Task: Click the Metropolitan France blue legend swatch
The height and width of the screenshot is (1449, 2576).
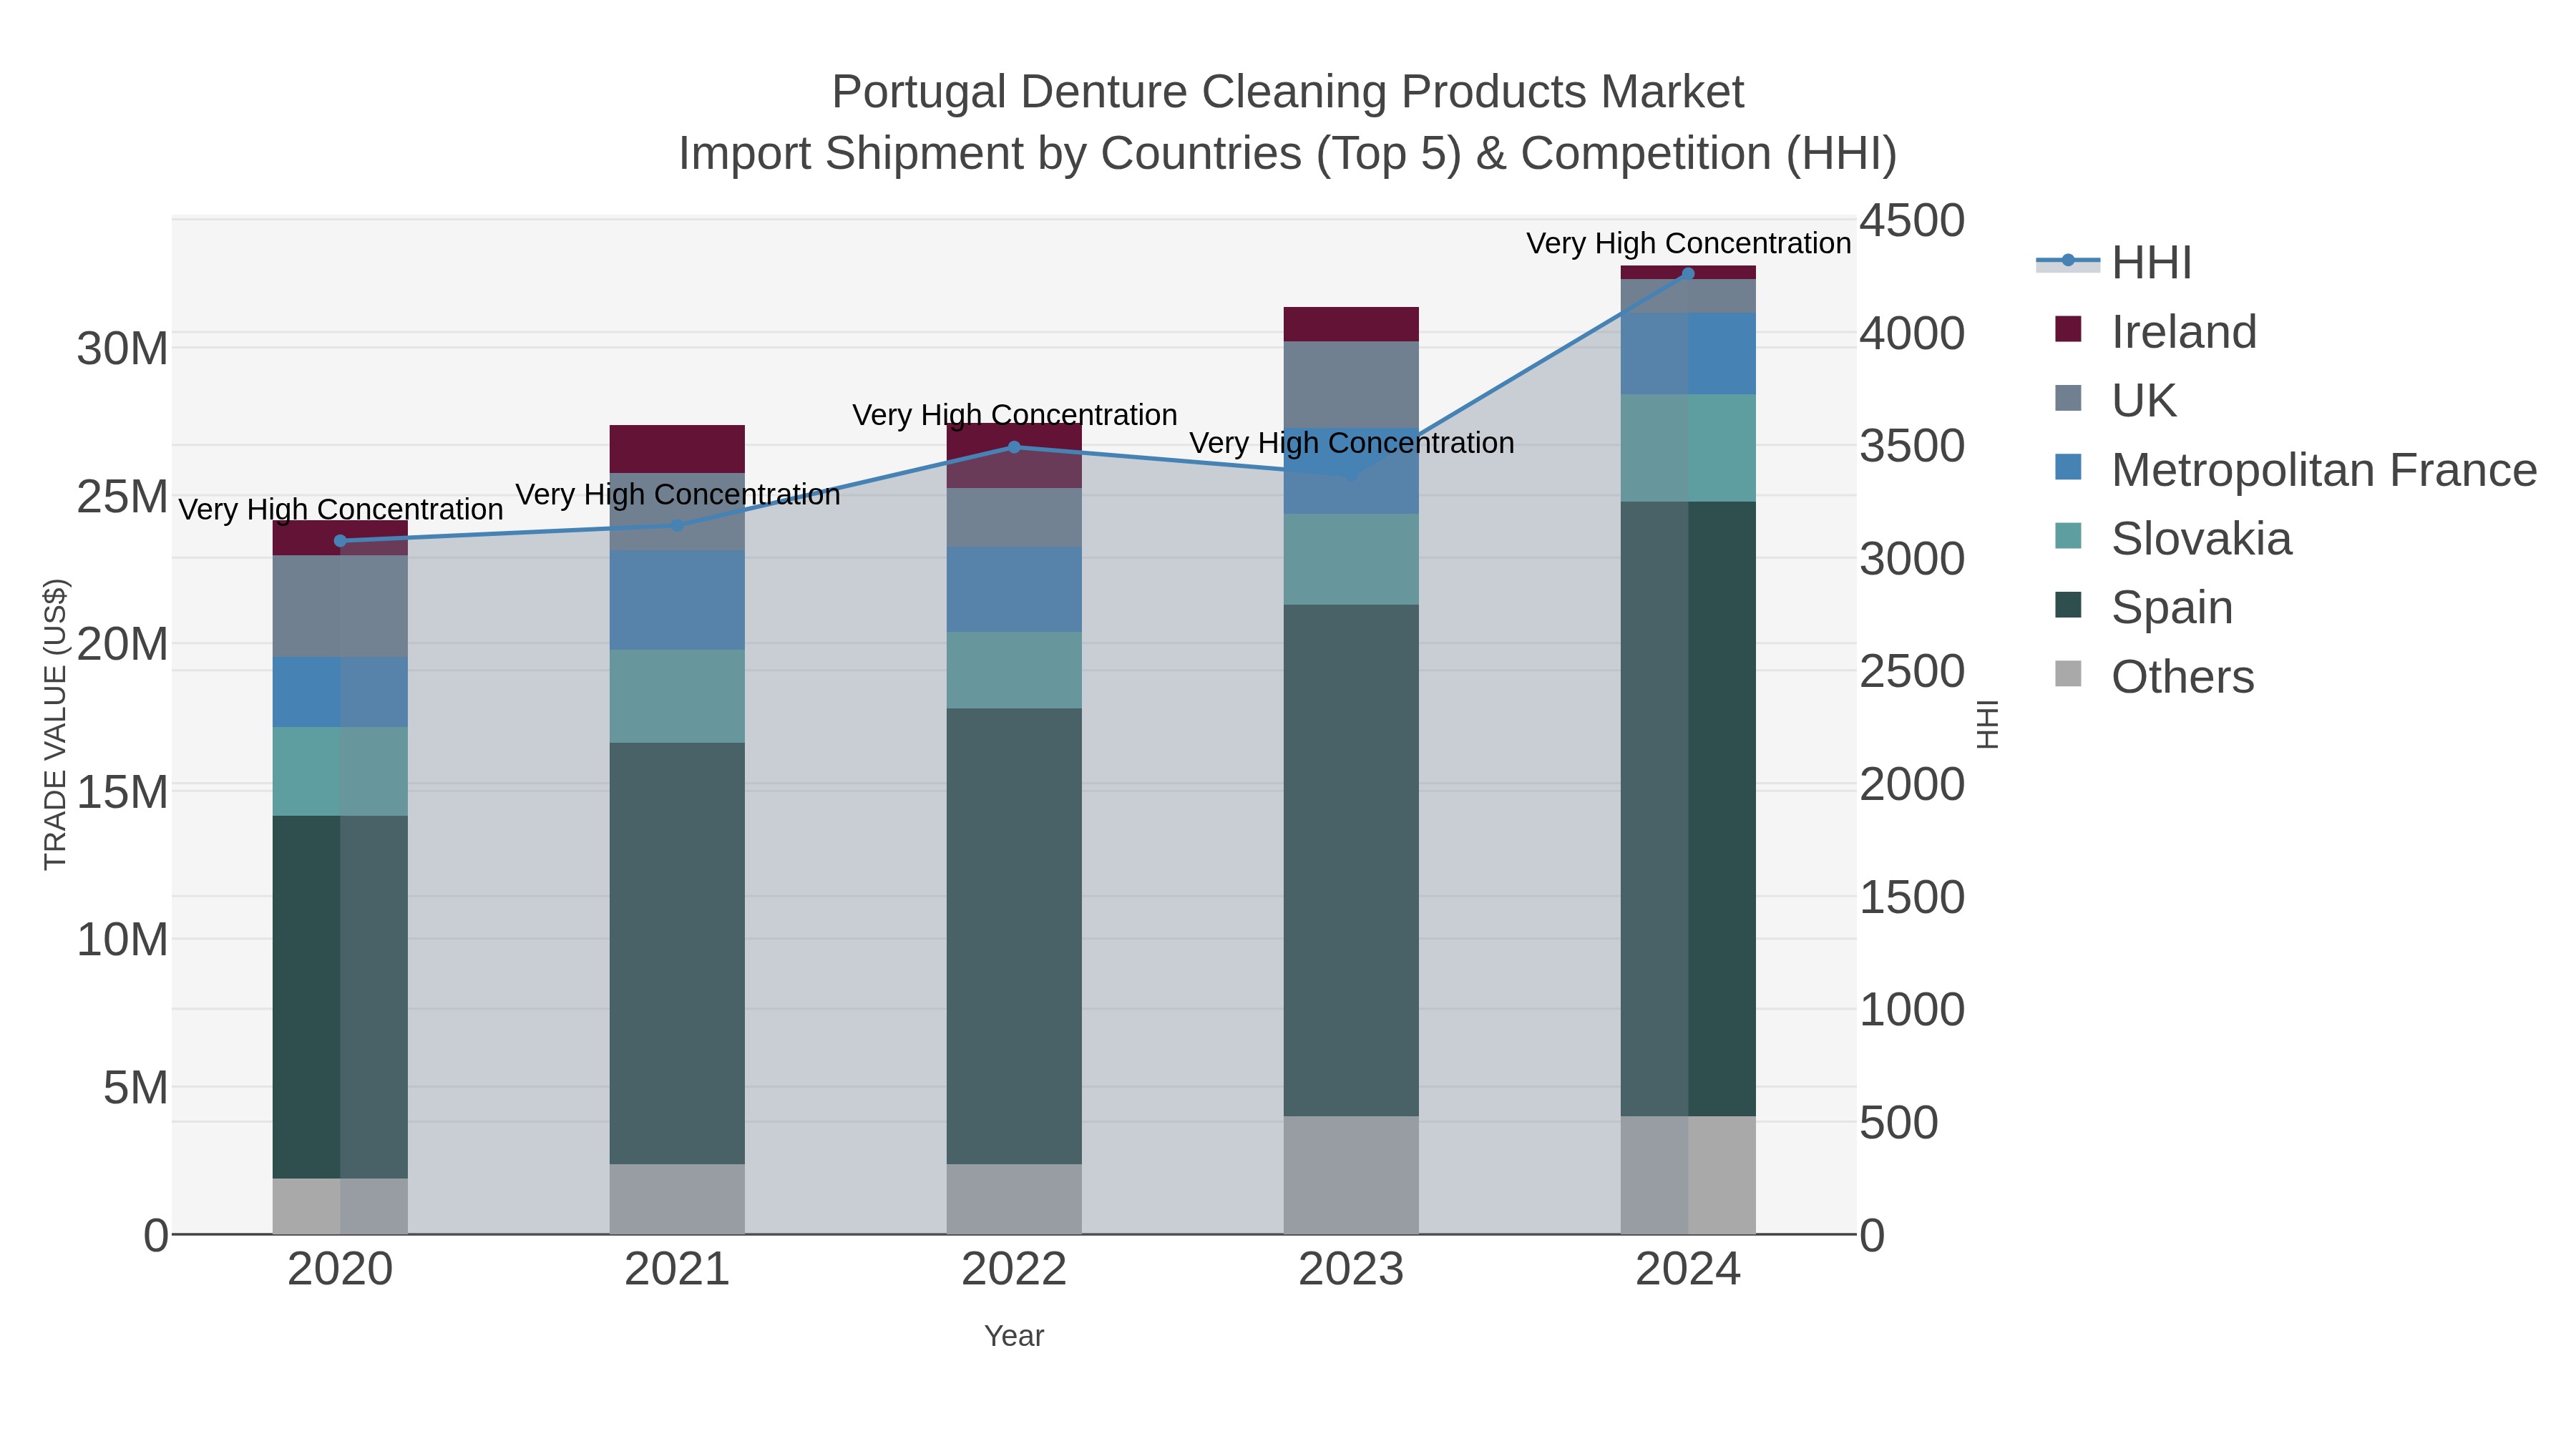Action: coord(2068,467)
